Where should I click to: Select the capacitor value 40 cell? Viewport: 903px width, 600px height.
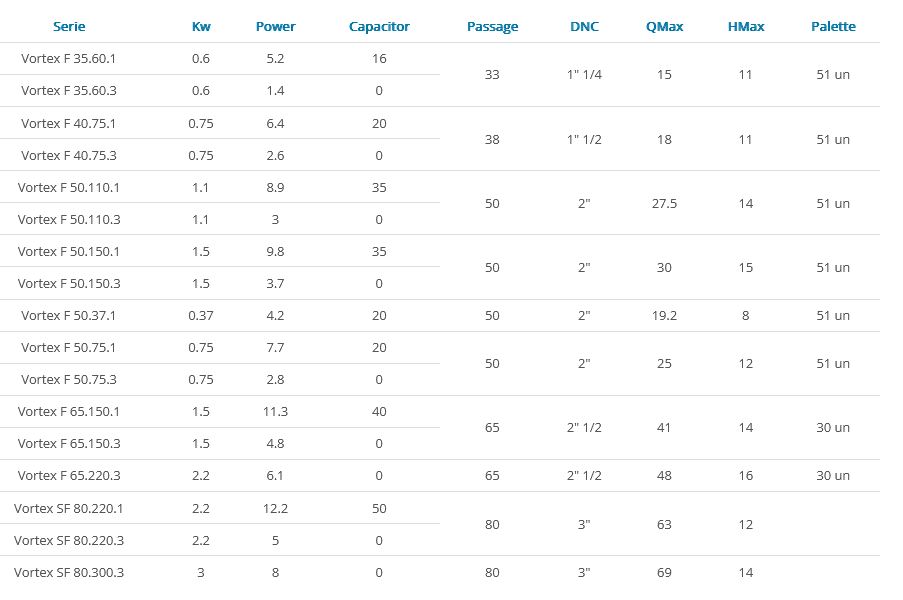[x=379, y=412]
